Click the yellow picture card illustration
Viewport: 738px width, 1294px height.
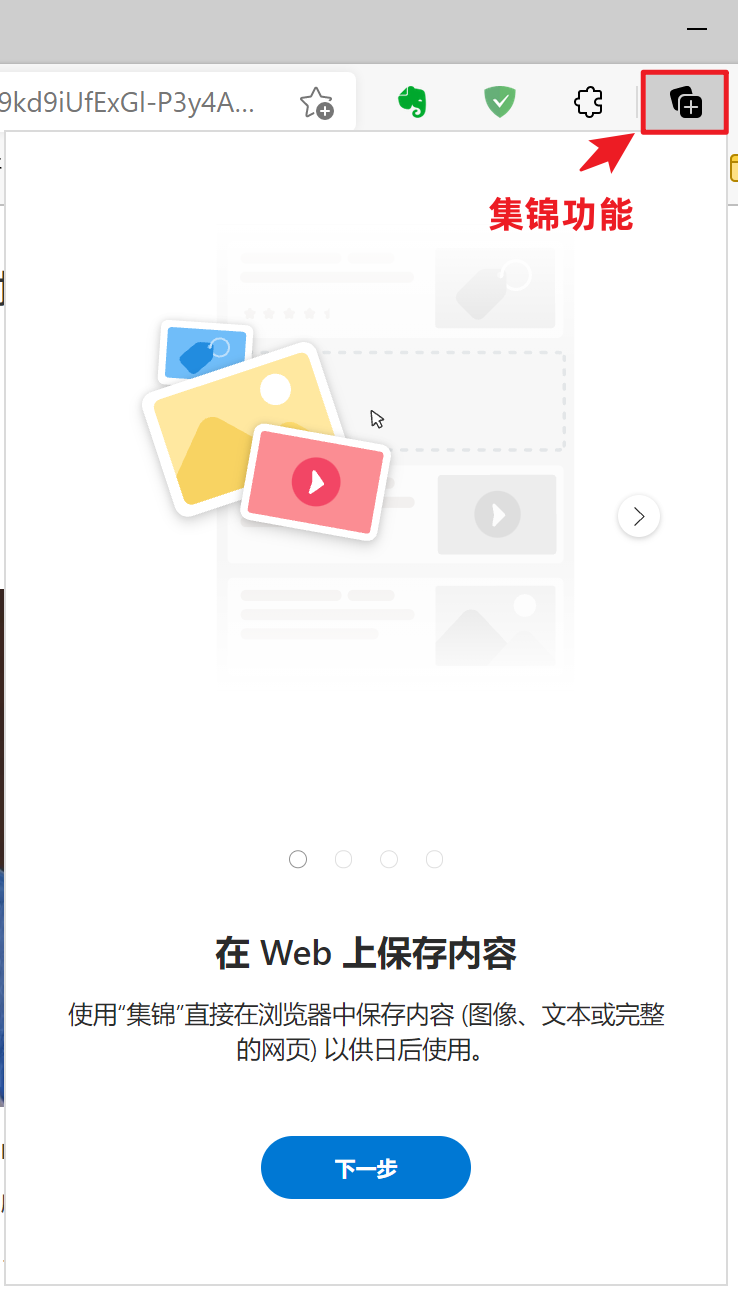click(237, 428)
